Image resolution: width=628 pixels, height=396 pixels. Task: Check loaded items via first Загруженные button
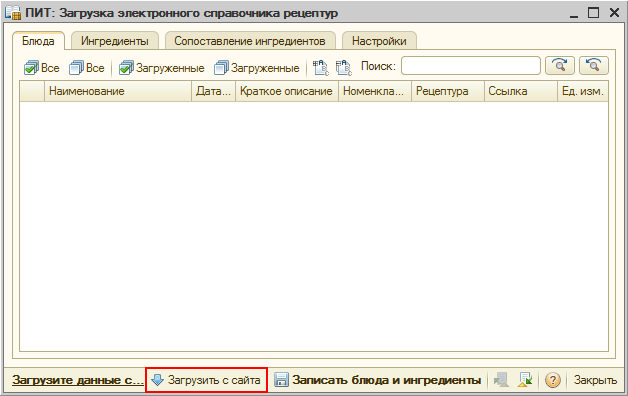(162, 68)
